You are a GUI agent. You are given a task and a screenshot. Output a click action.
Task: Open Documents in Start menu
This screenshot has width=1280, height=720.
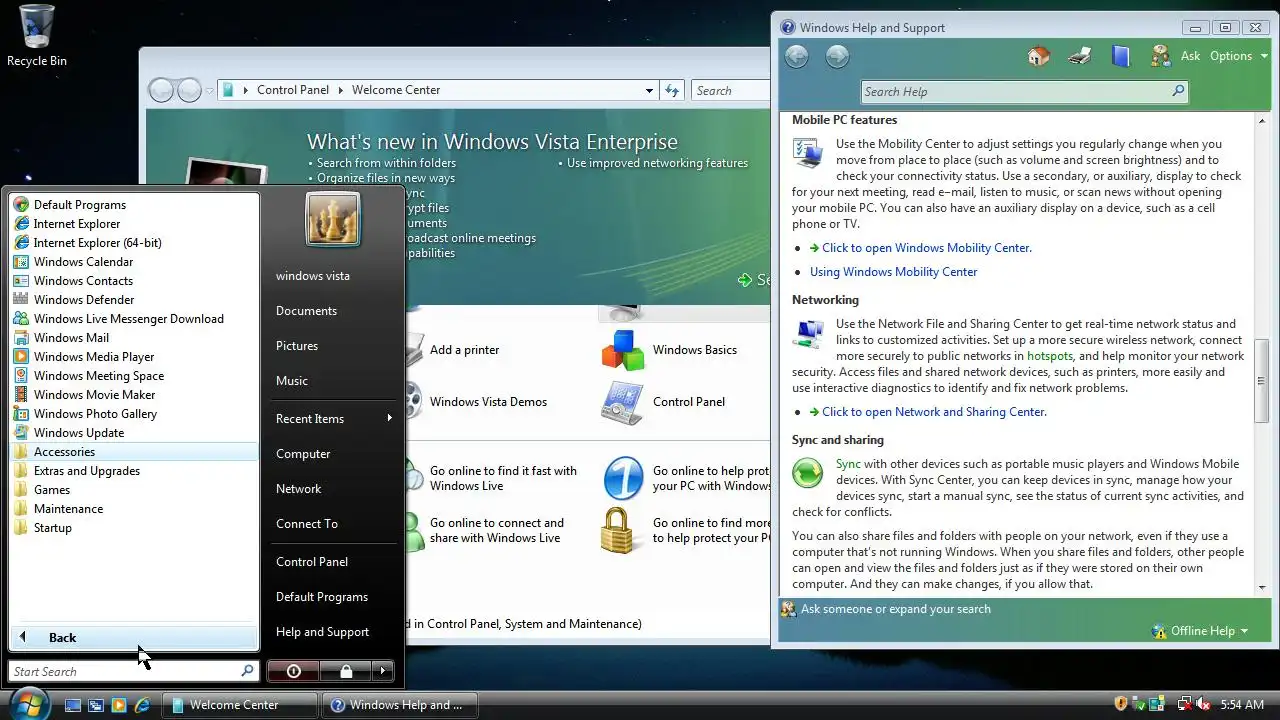point(333,311)
